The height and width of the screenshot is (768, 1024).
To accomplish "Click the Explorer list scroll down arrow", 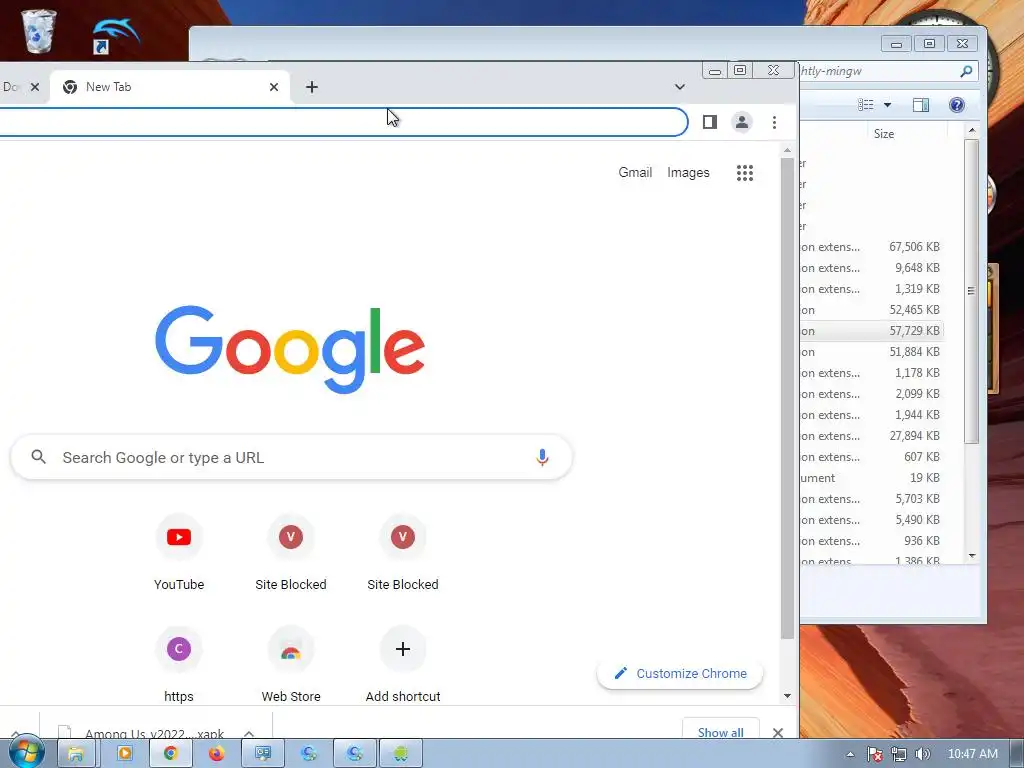I will point(972,556).
